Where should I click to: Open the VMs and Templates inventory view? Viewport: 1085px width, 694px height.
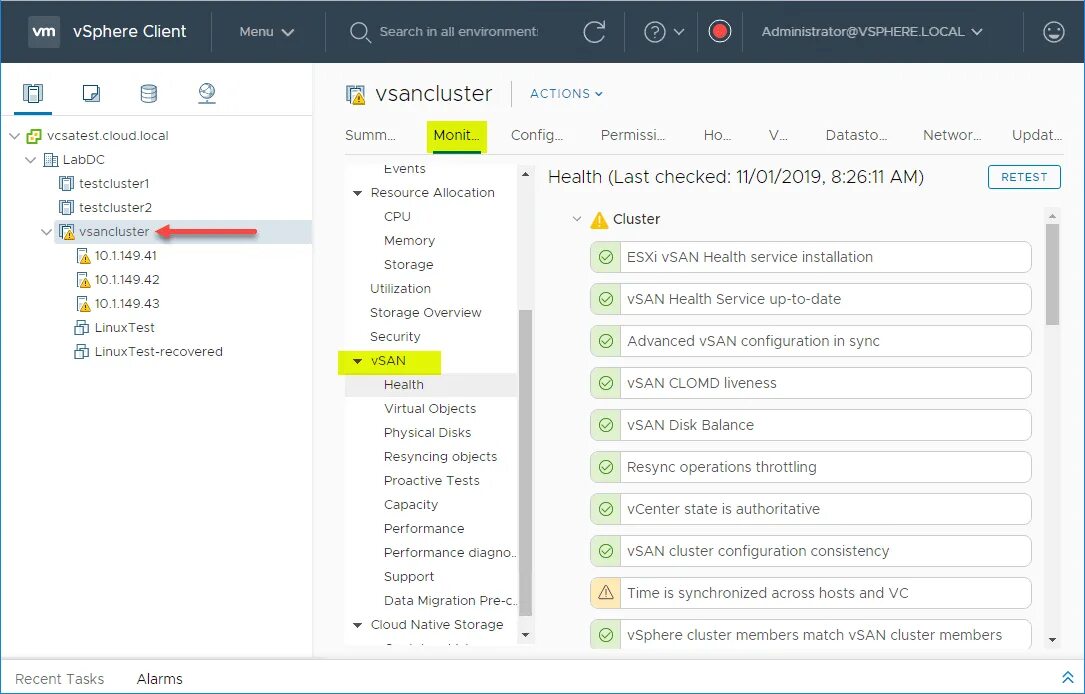92,91
